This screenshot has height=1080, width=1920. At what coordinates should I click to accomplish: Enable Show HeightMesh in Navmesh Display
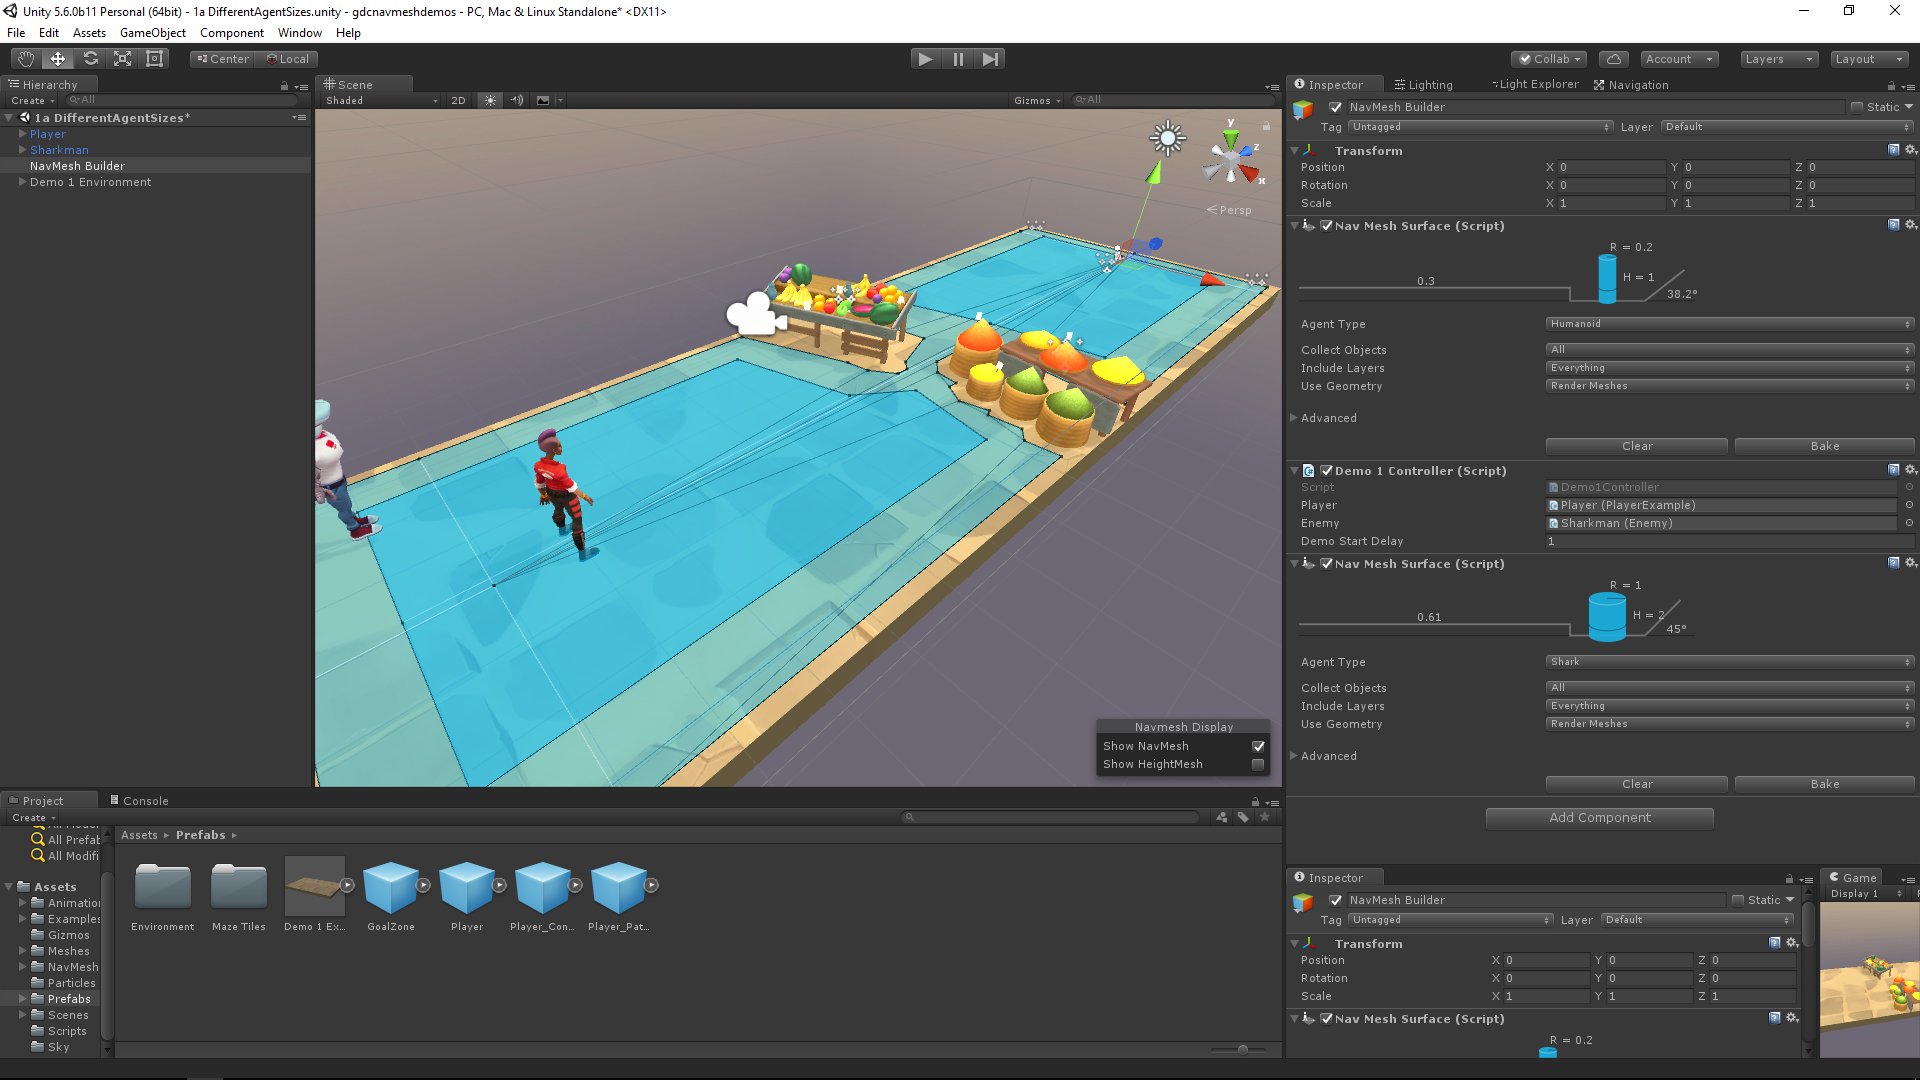point(1258,764)
